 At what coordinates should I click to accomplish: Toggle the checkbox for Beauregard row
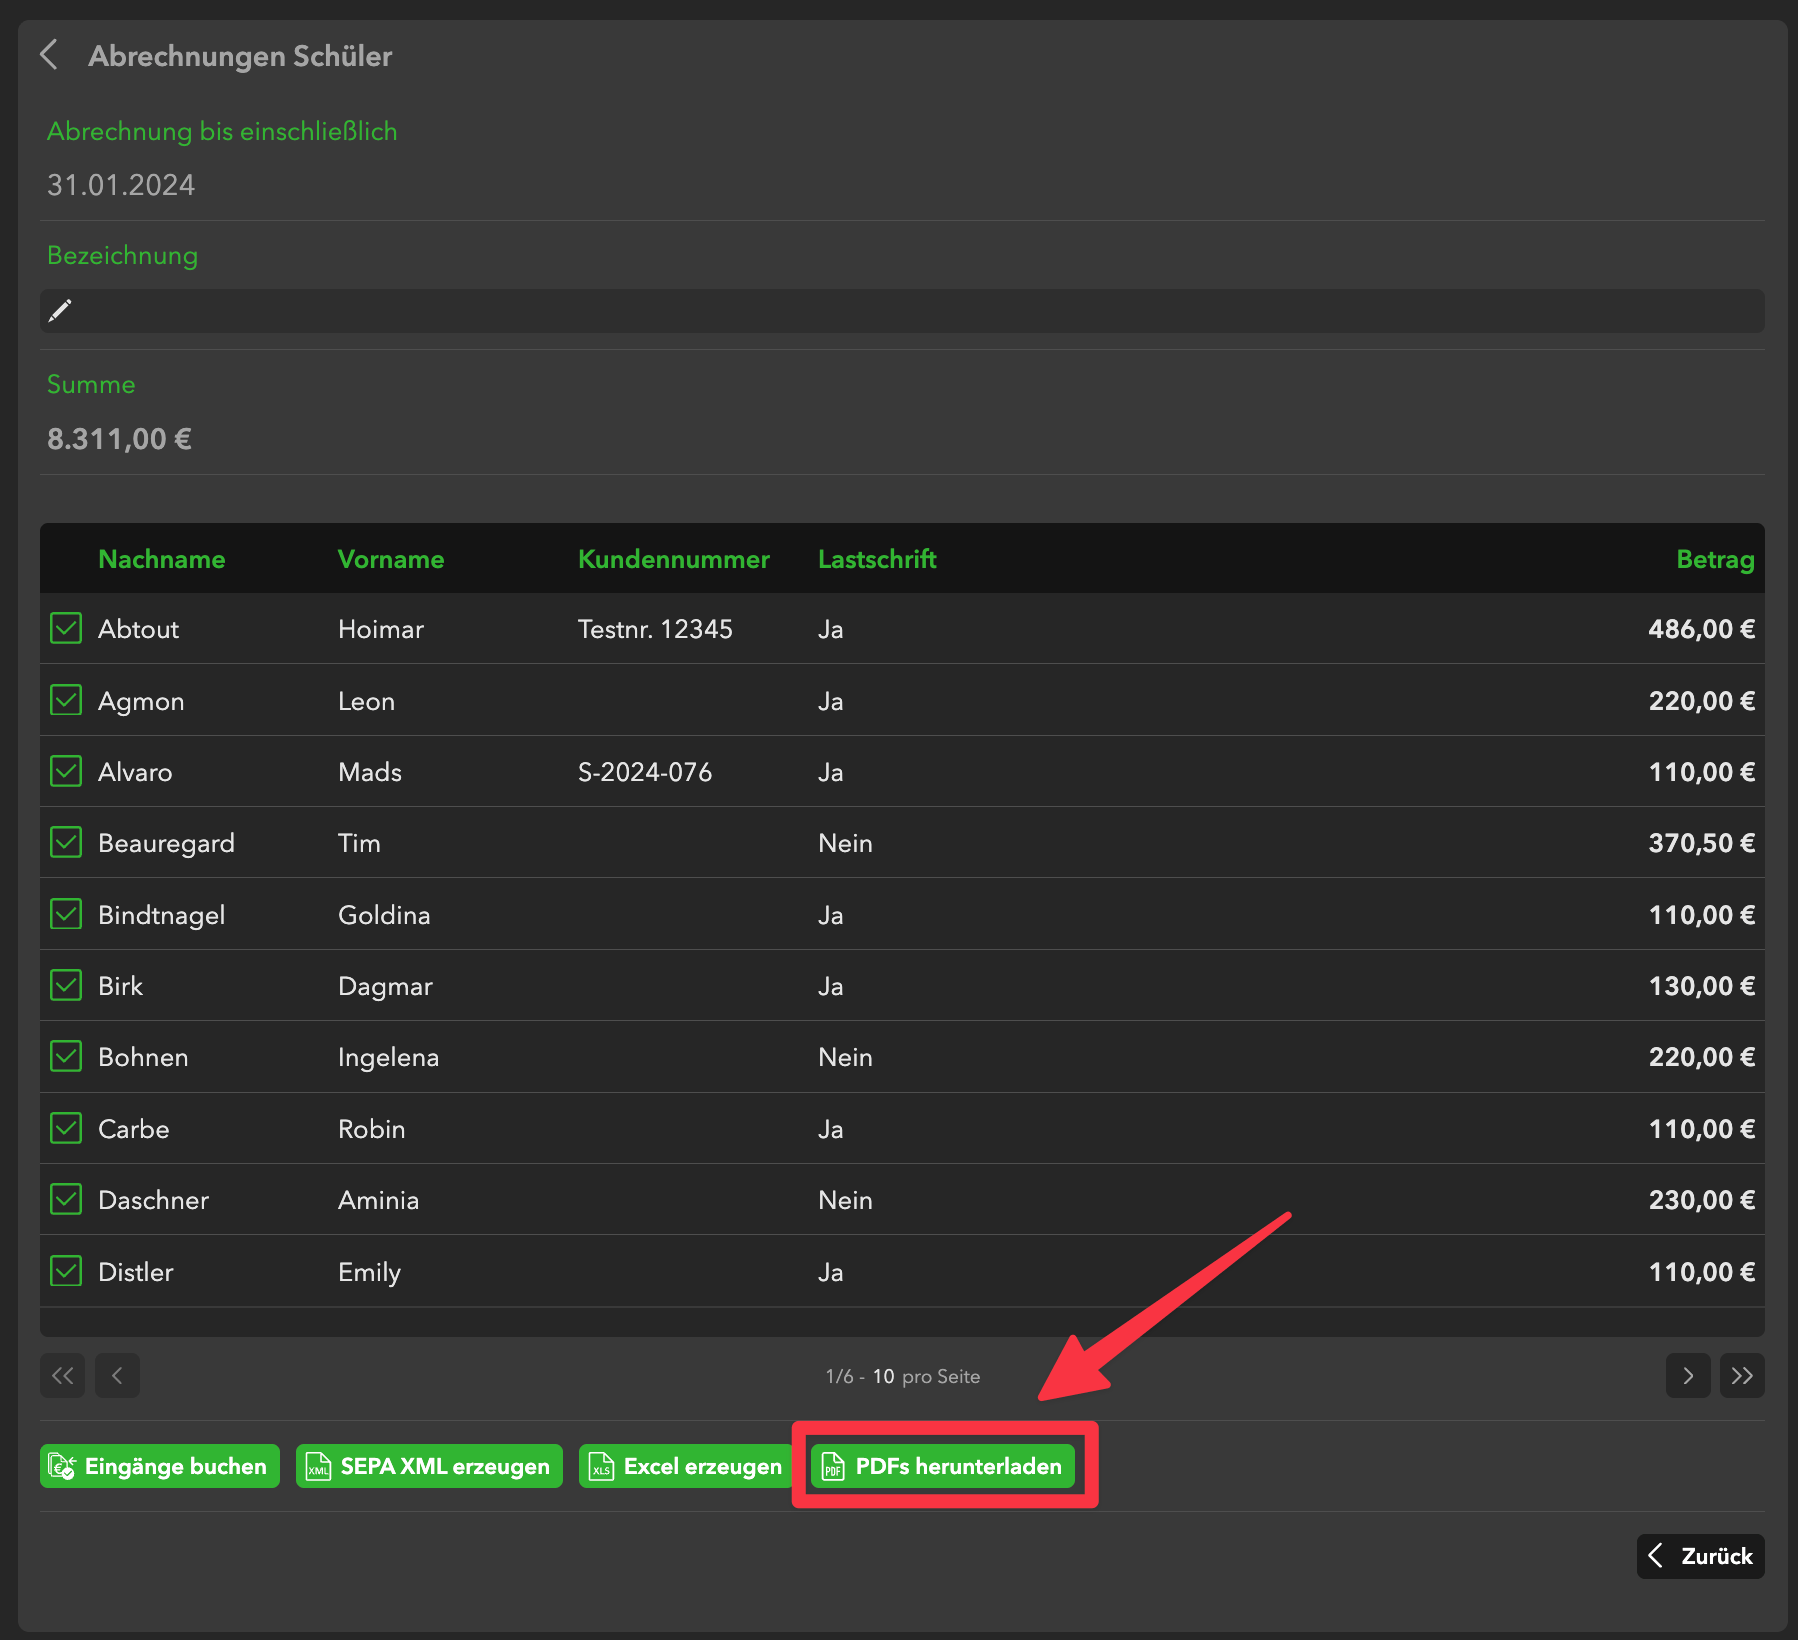coord(66,843)
